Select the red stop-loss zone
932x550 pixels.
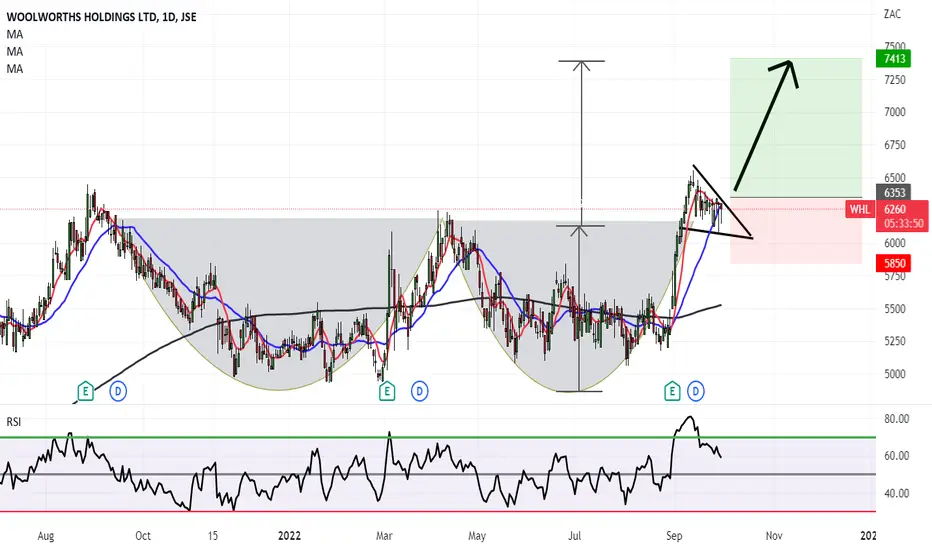796,231
